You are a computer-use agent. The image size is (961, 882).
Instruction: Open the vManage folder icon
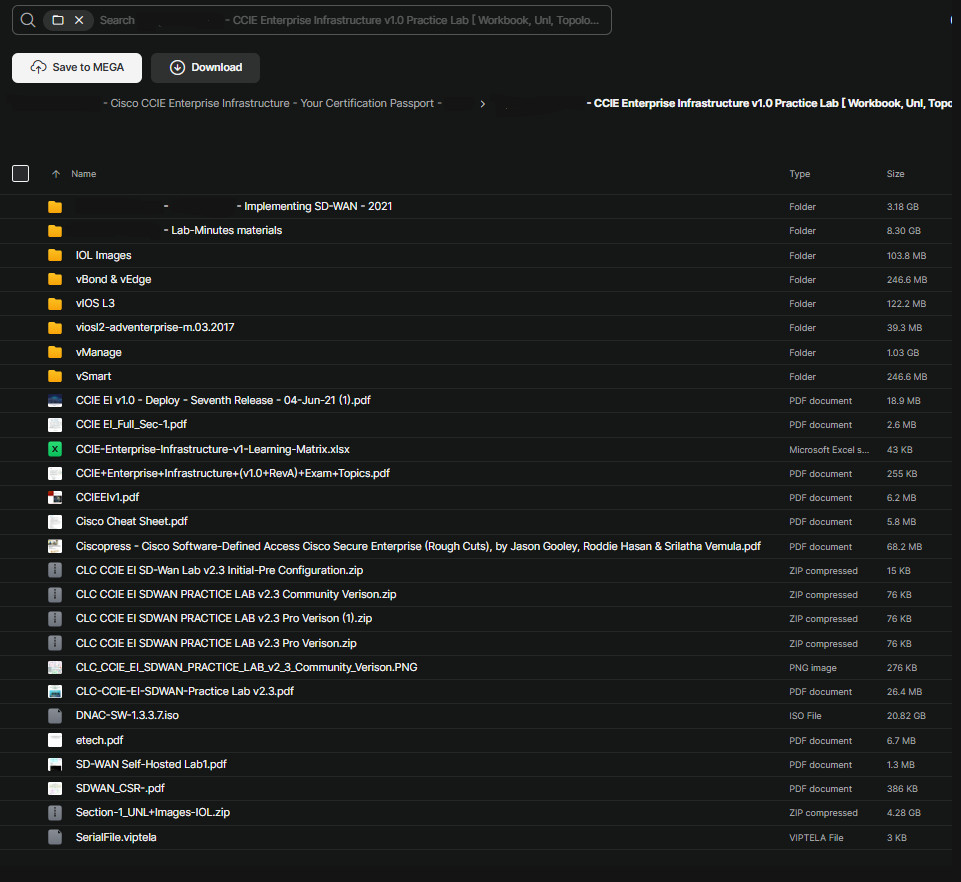[55, 352]
